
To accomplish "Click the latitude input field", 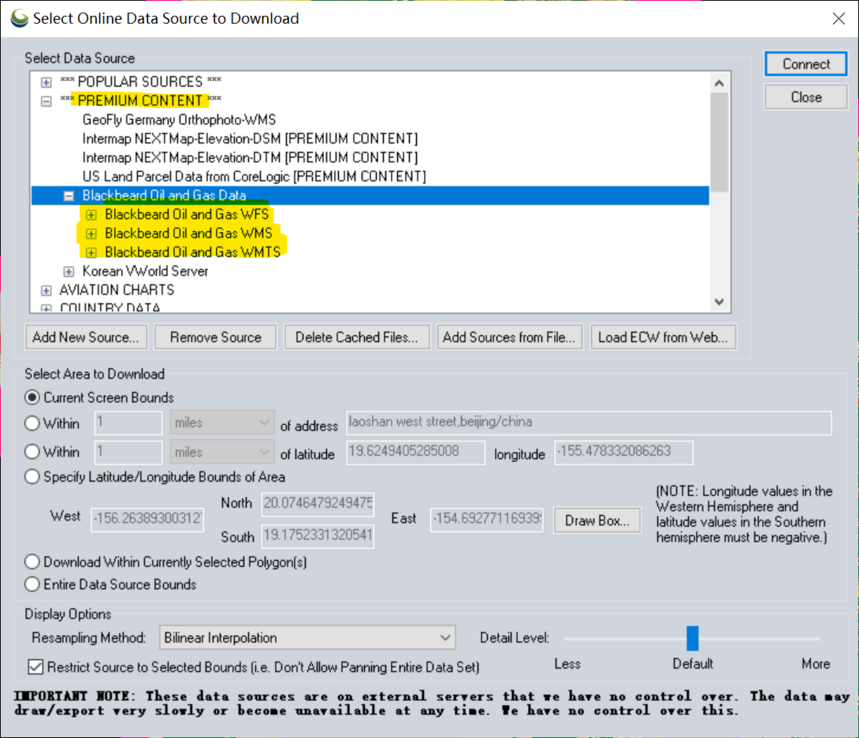I will (x=415, y=452).
